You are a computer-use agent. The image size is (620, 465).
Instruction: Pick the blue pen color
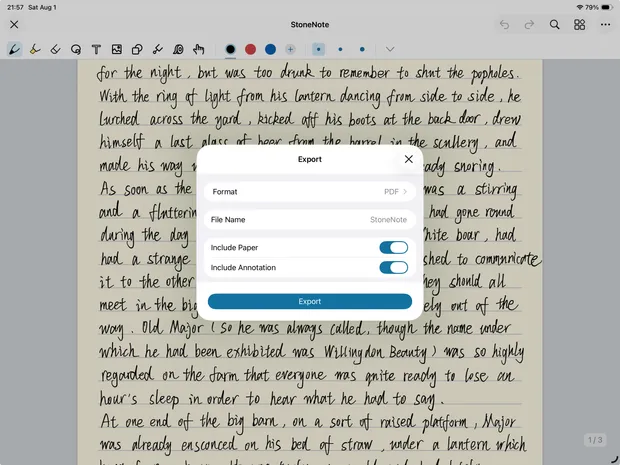[270, 49]
